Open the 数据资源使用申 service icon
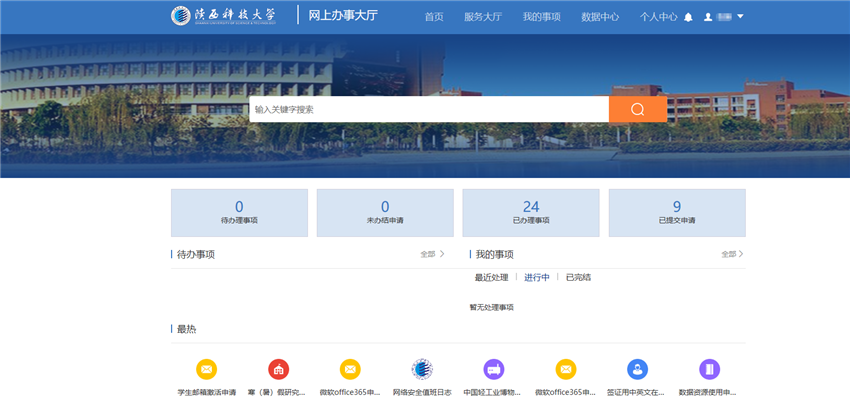This screenshot has height=404, width=850. (x=709, y=369)
